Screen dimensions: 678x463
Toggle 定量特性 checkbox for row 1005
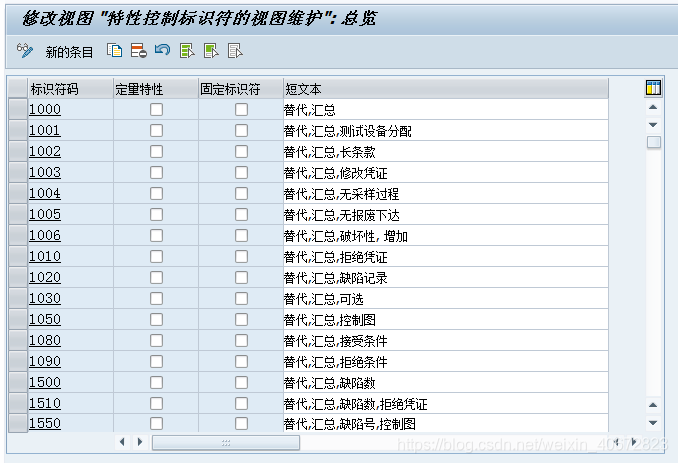[157, 214]
